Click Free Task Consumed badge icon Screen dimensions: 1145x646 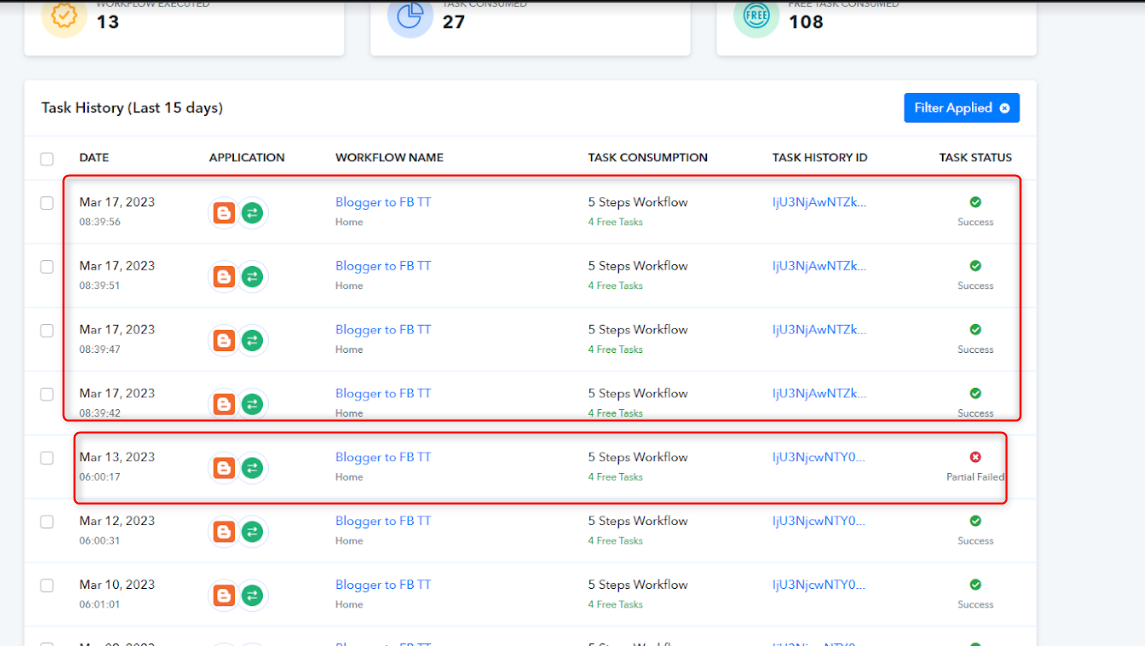757,16
